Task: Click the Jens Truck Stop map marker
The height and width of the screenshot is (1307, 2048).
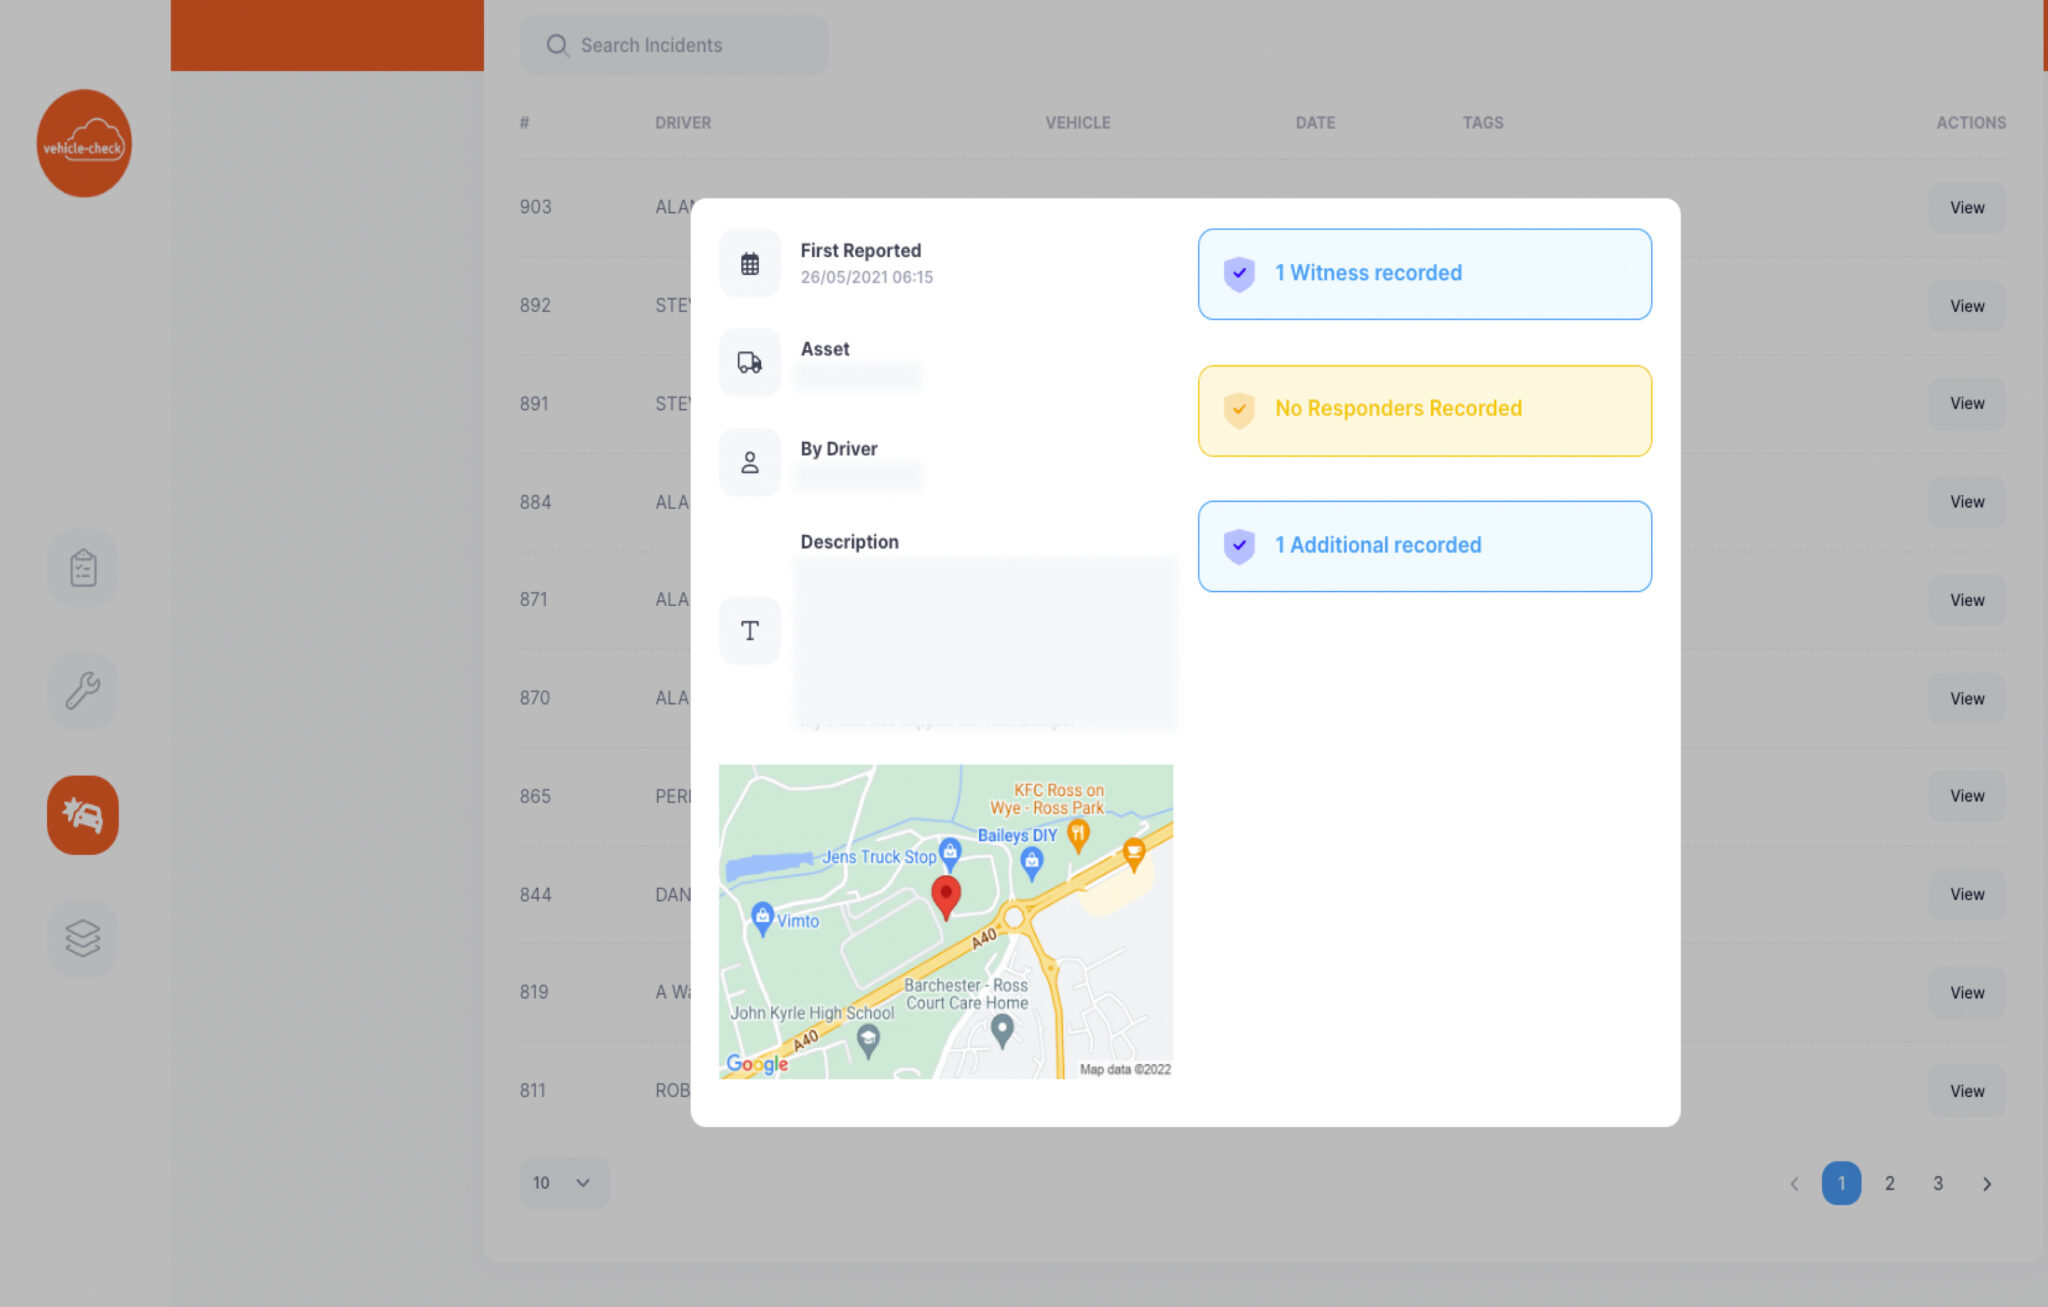Action: (950, 853)
